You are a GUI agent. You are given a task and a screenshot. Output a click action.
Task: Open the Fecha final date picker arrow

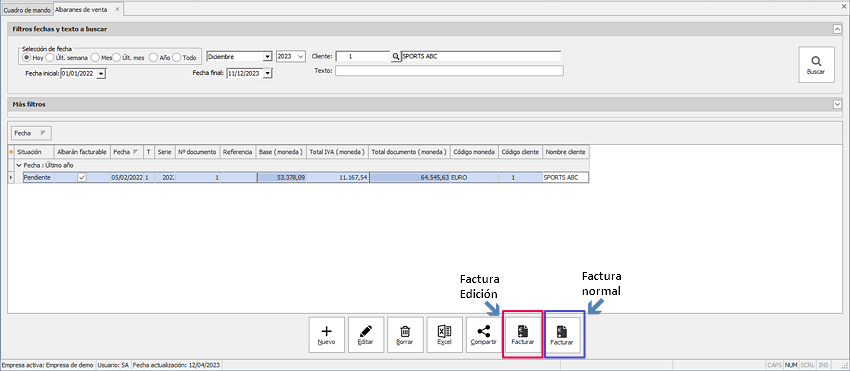coord(267,74)
